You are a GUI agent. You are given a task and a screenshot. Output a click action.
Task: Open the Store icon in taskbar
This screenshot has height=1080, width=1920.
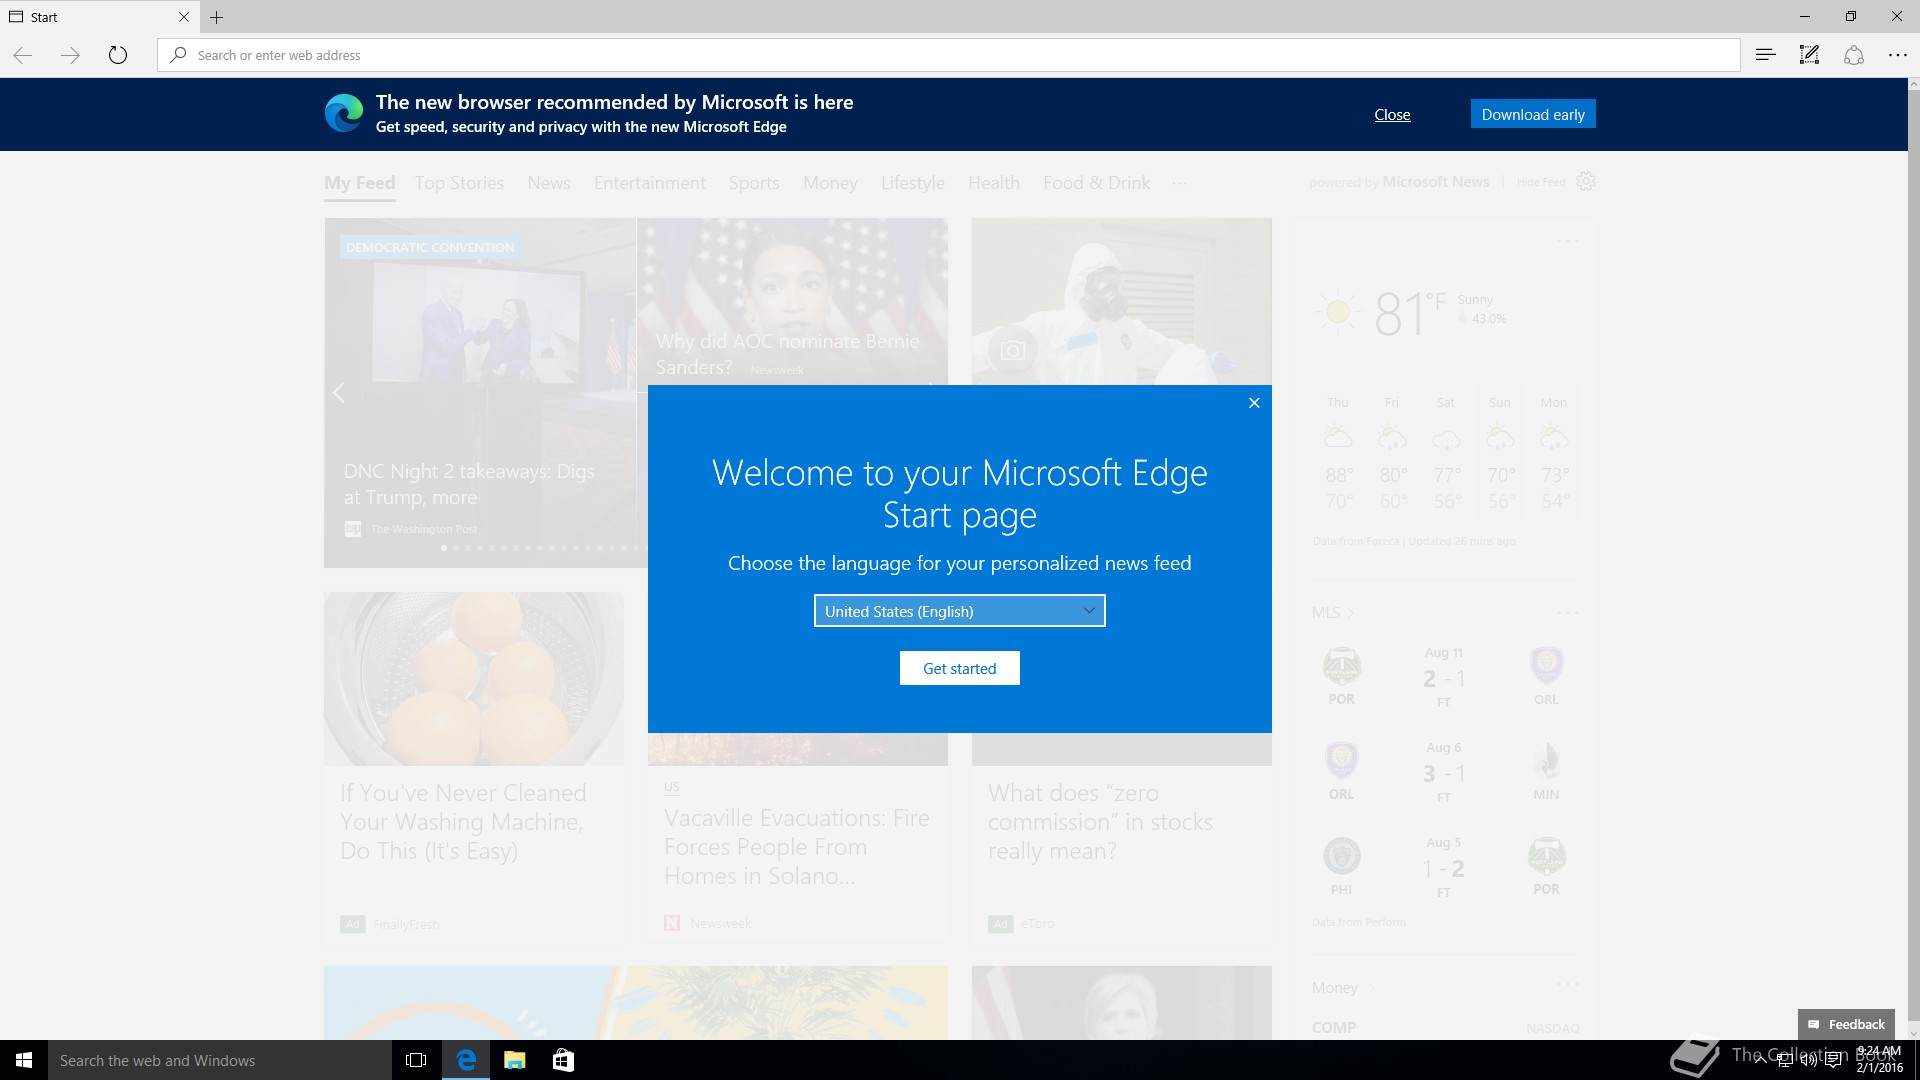[563, 1060]
